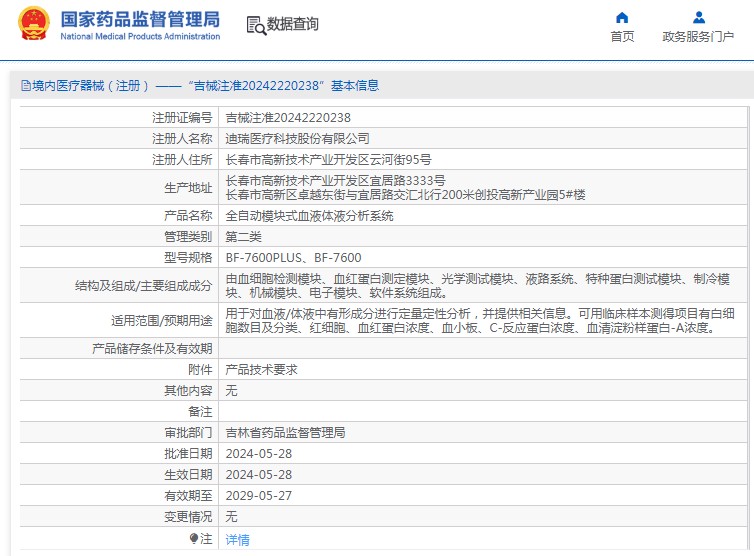
Task: Click the 结构及组成/主要组成成分 label
Action: point(143,286)
